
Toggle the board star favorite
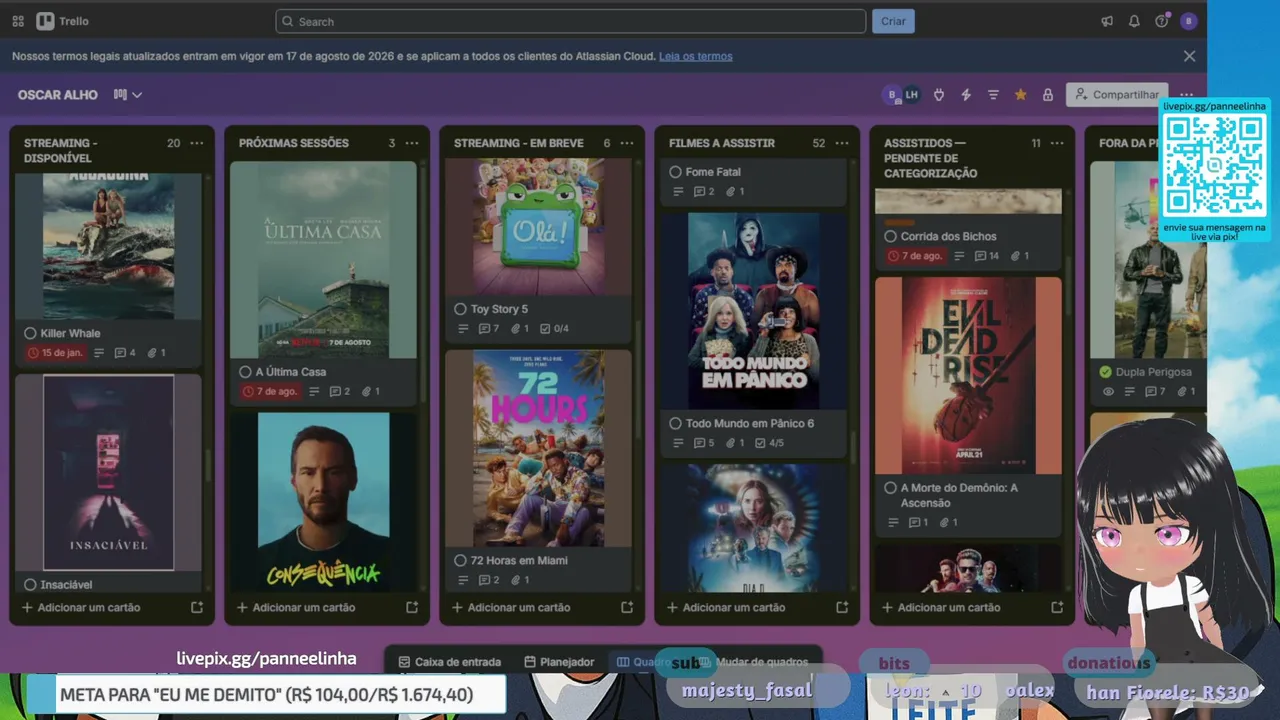1020,95
